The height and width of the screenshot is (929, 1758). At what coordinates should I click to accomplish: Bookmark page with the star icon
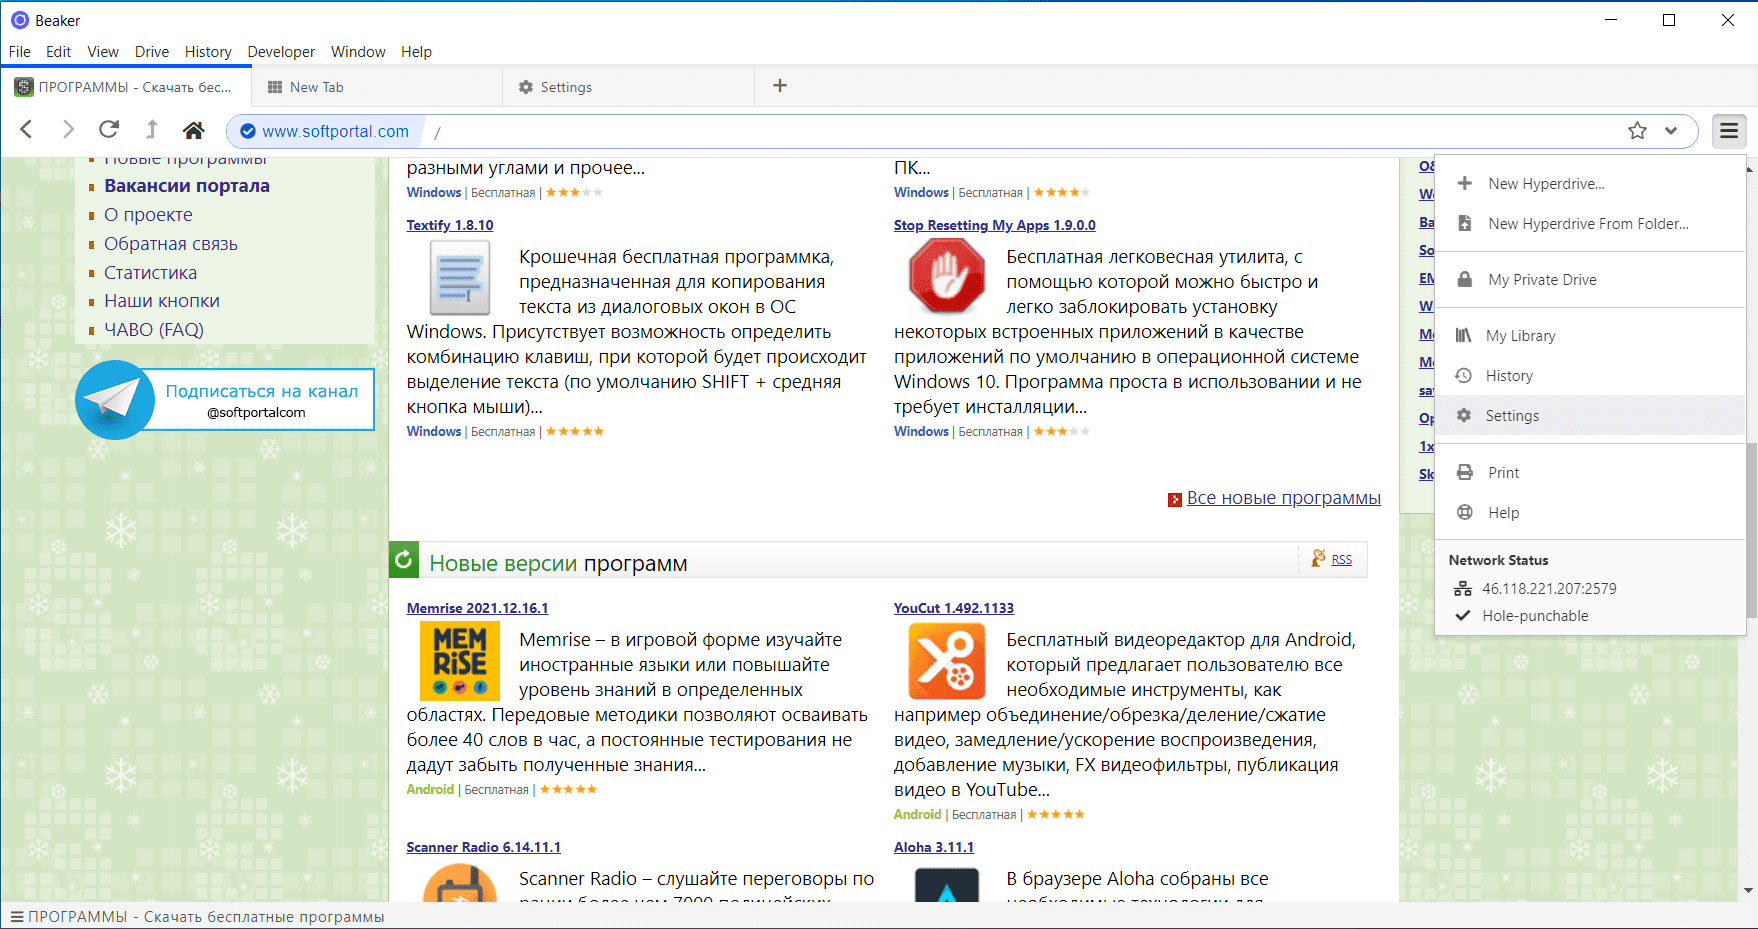point(1637,131)
